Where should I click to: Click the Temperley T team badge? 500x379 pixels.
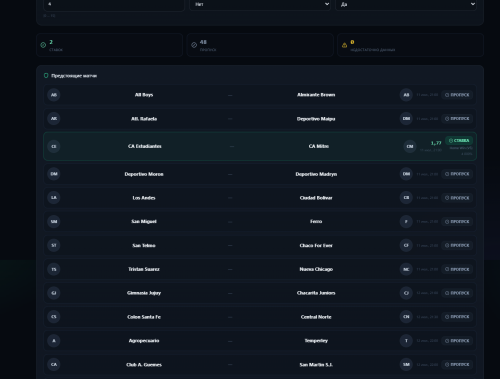point(406,341)
